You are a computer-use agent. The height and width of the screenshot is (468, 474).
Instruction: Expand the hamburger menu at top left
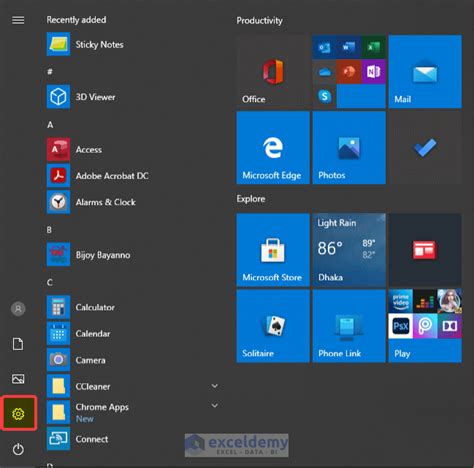pyautogui.click(x=18, y=20)
